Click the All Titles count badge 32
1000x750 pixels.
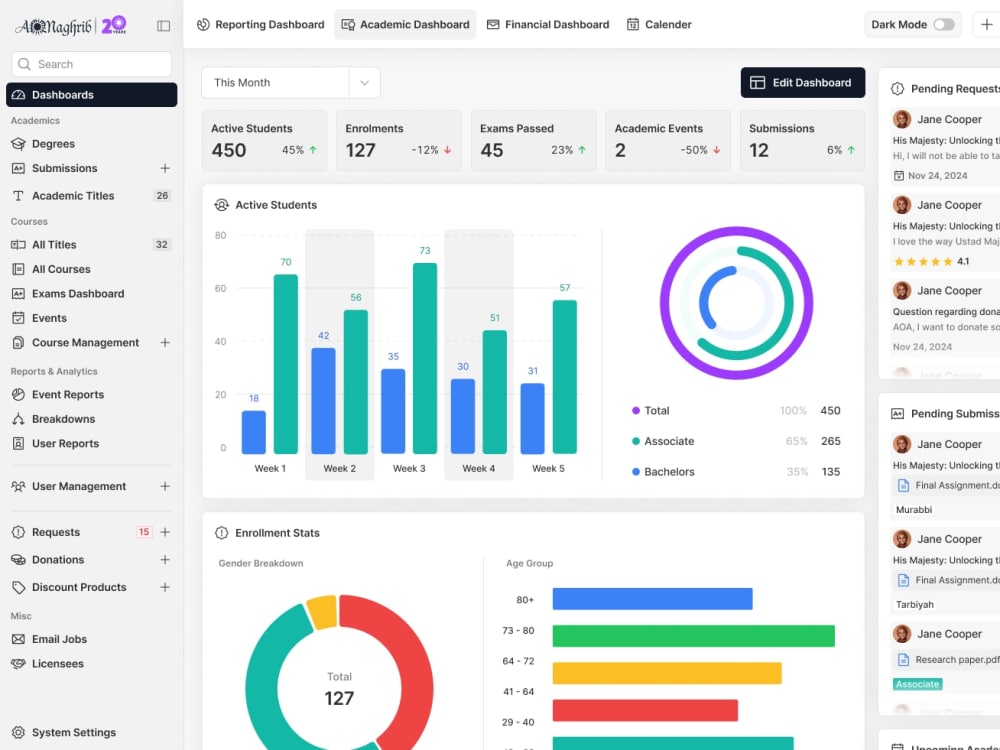(x=162, y=245)
